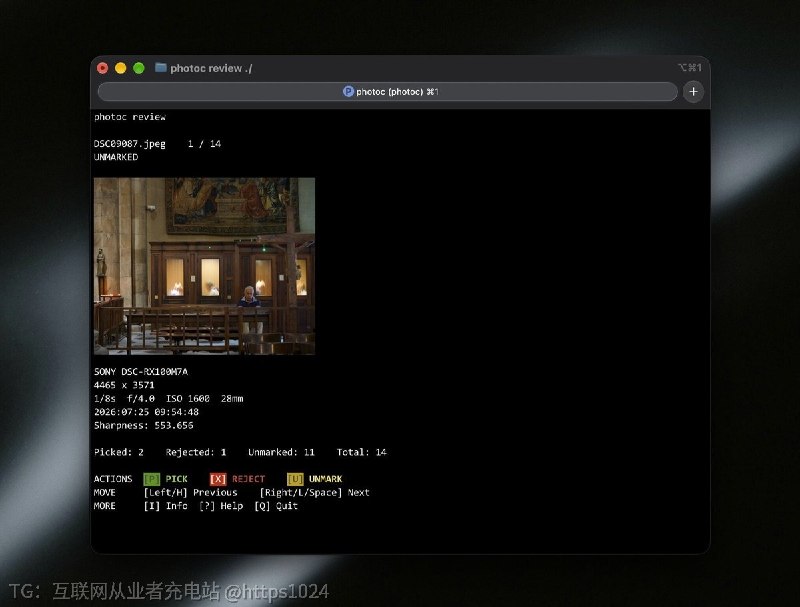Click the church photo preview thumbnail
Screen dimensions: 800x607
click(204, 266)
